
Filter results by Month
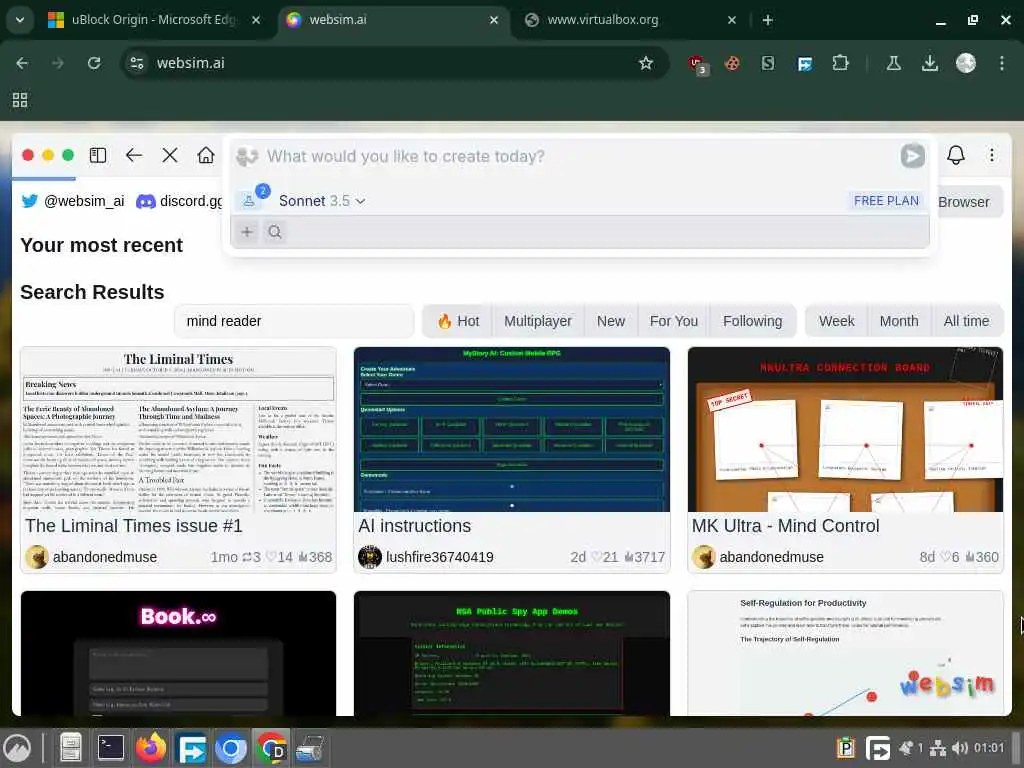899,321
